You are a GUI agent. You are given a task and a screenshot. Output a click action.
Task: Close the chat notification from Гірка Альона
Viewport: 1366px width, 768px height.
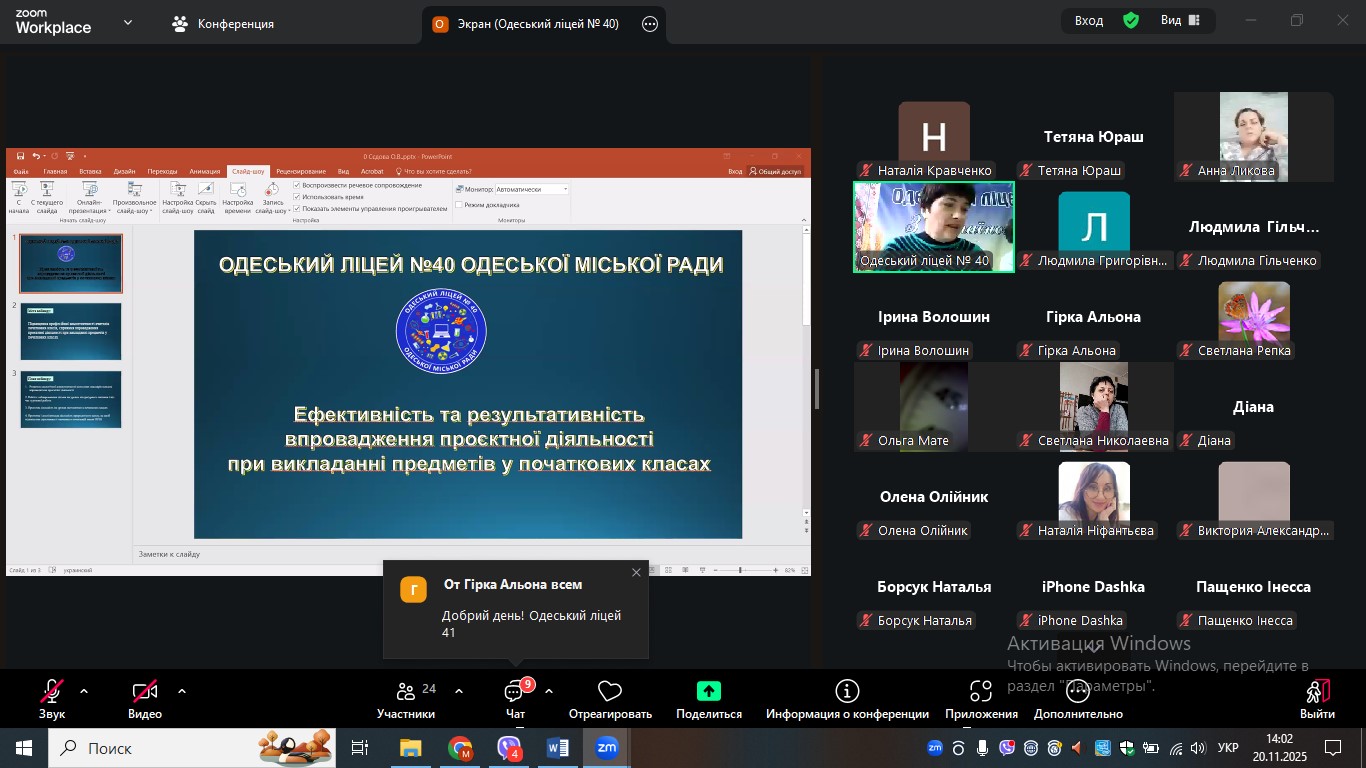point(636,573)
